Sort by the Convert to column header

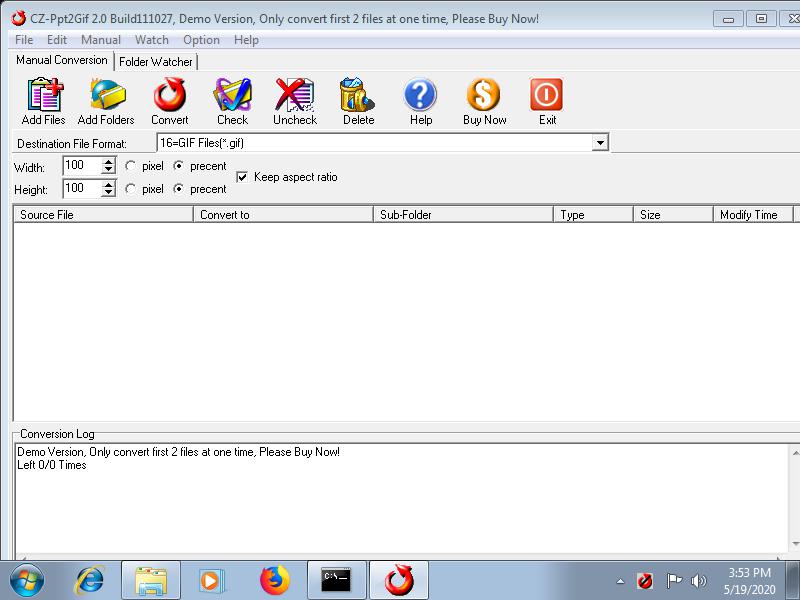pyautogui.click(x=284, y=215)
